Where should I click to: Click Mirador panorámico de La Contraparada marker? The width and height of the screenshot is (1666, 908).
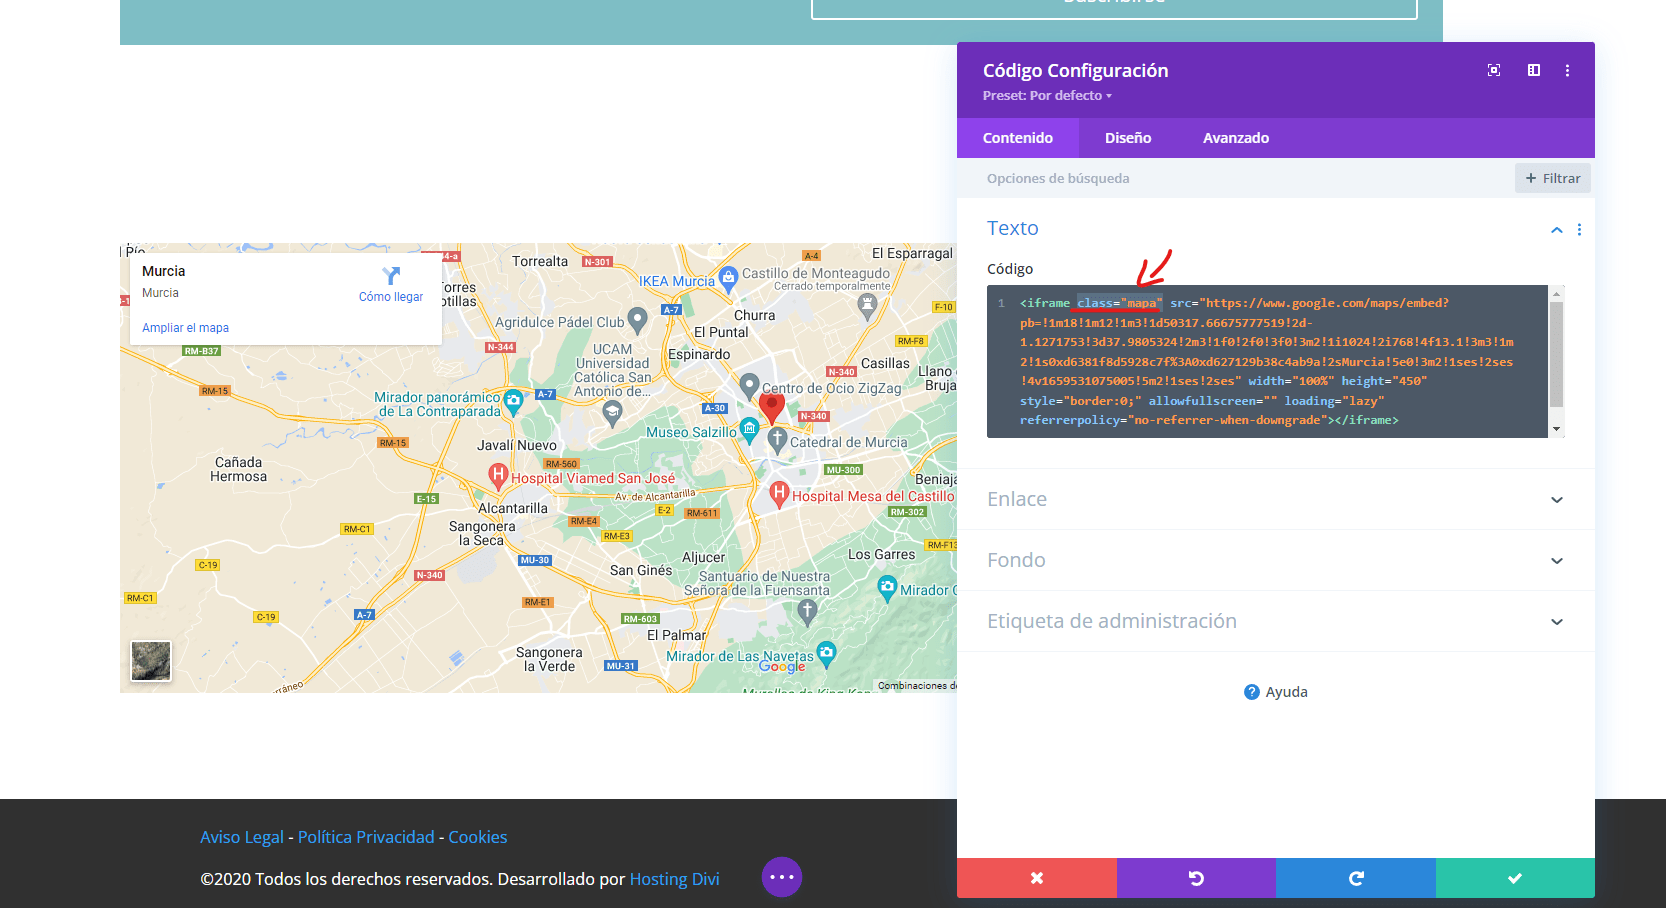513,402
